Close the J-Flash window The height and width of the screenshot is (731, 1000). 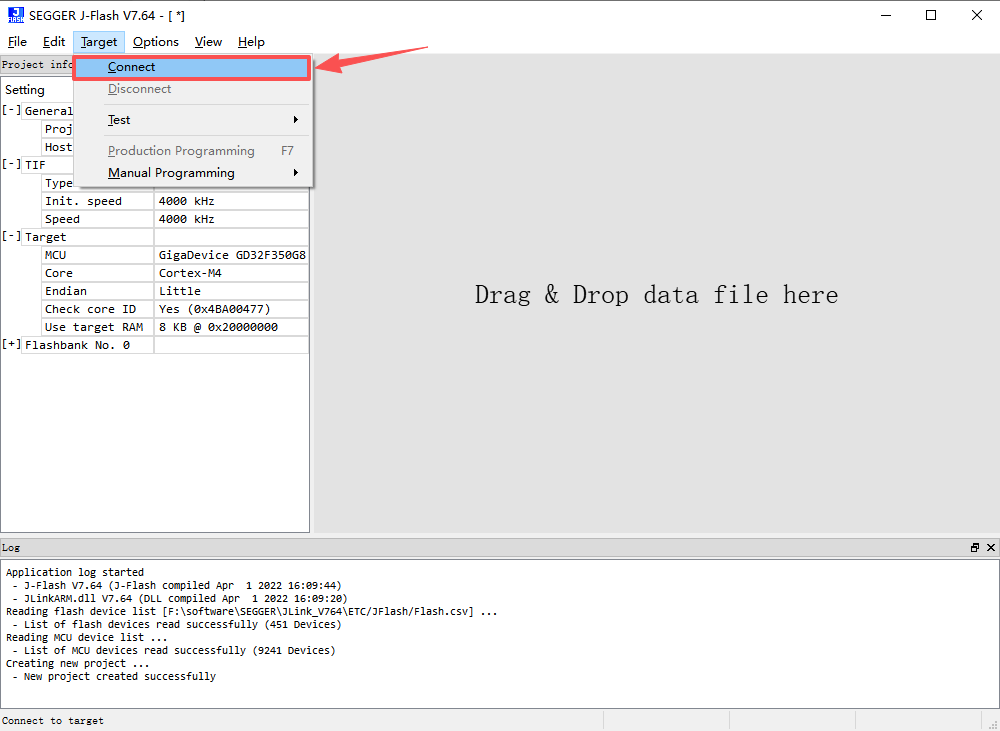[977, 15]
